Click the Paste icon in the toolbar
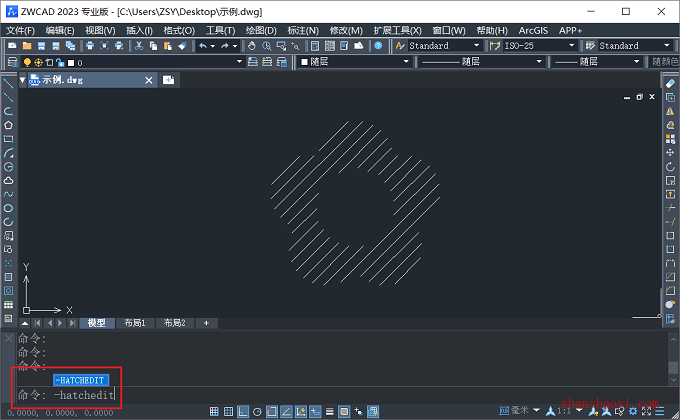The image size is (680, 420). (167, 46)
